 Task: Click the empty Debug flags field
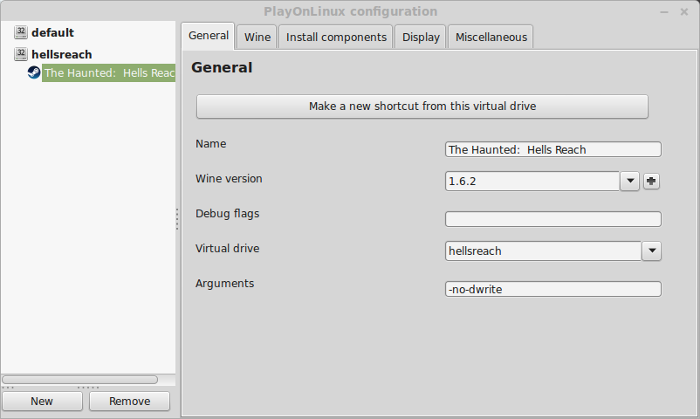click(553, 219)
